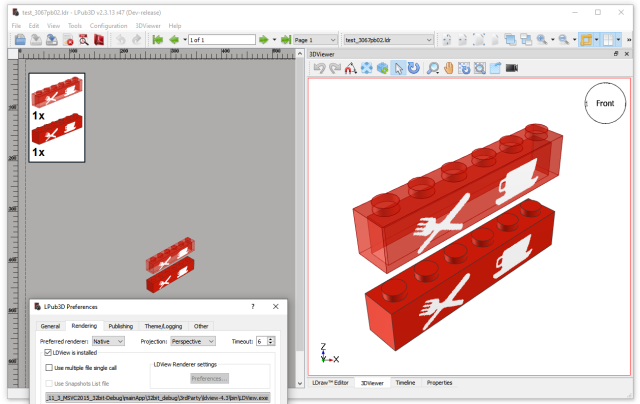This screenshot has height=404, width=640.
Task: Jump to last page green arrow
Action: click(x=286, y=40)
